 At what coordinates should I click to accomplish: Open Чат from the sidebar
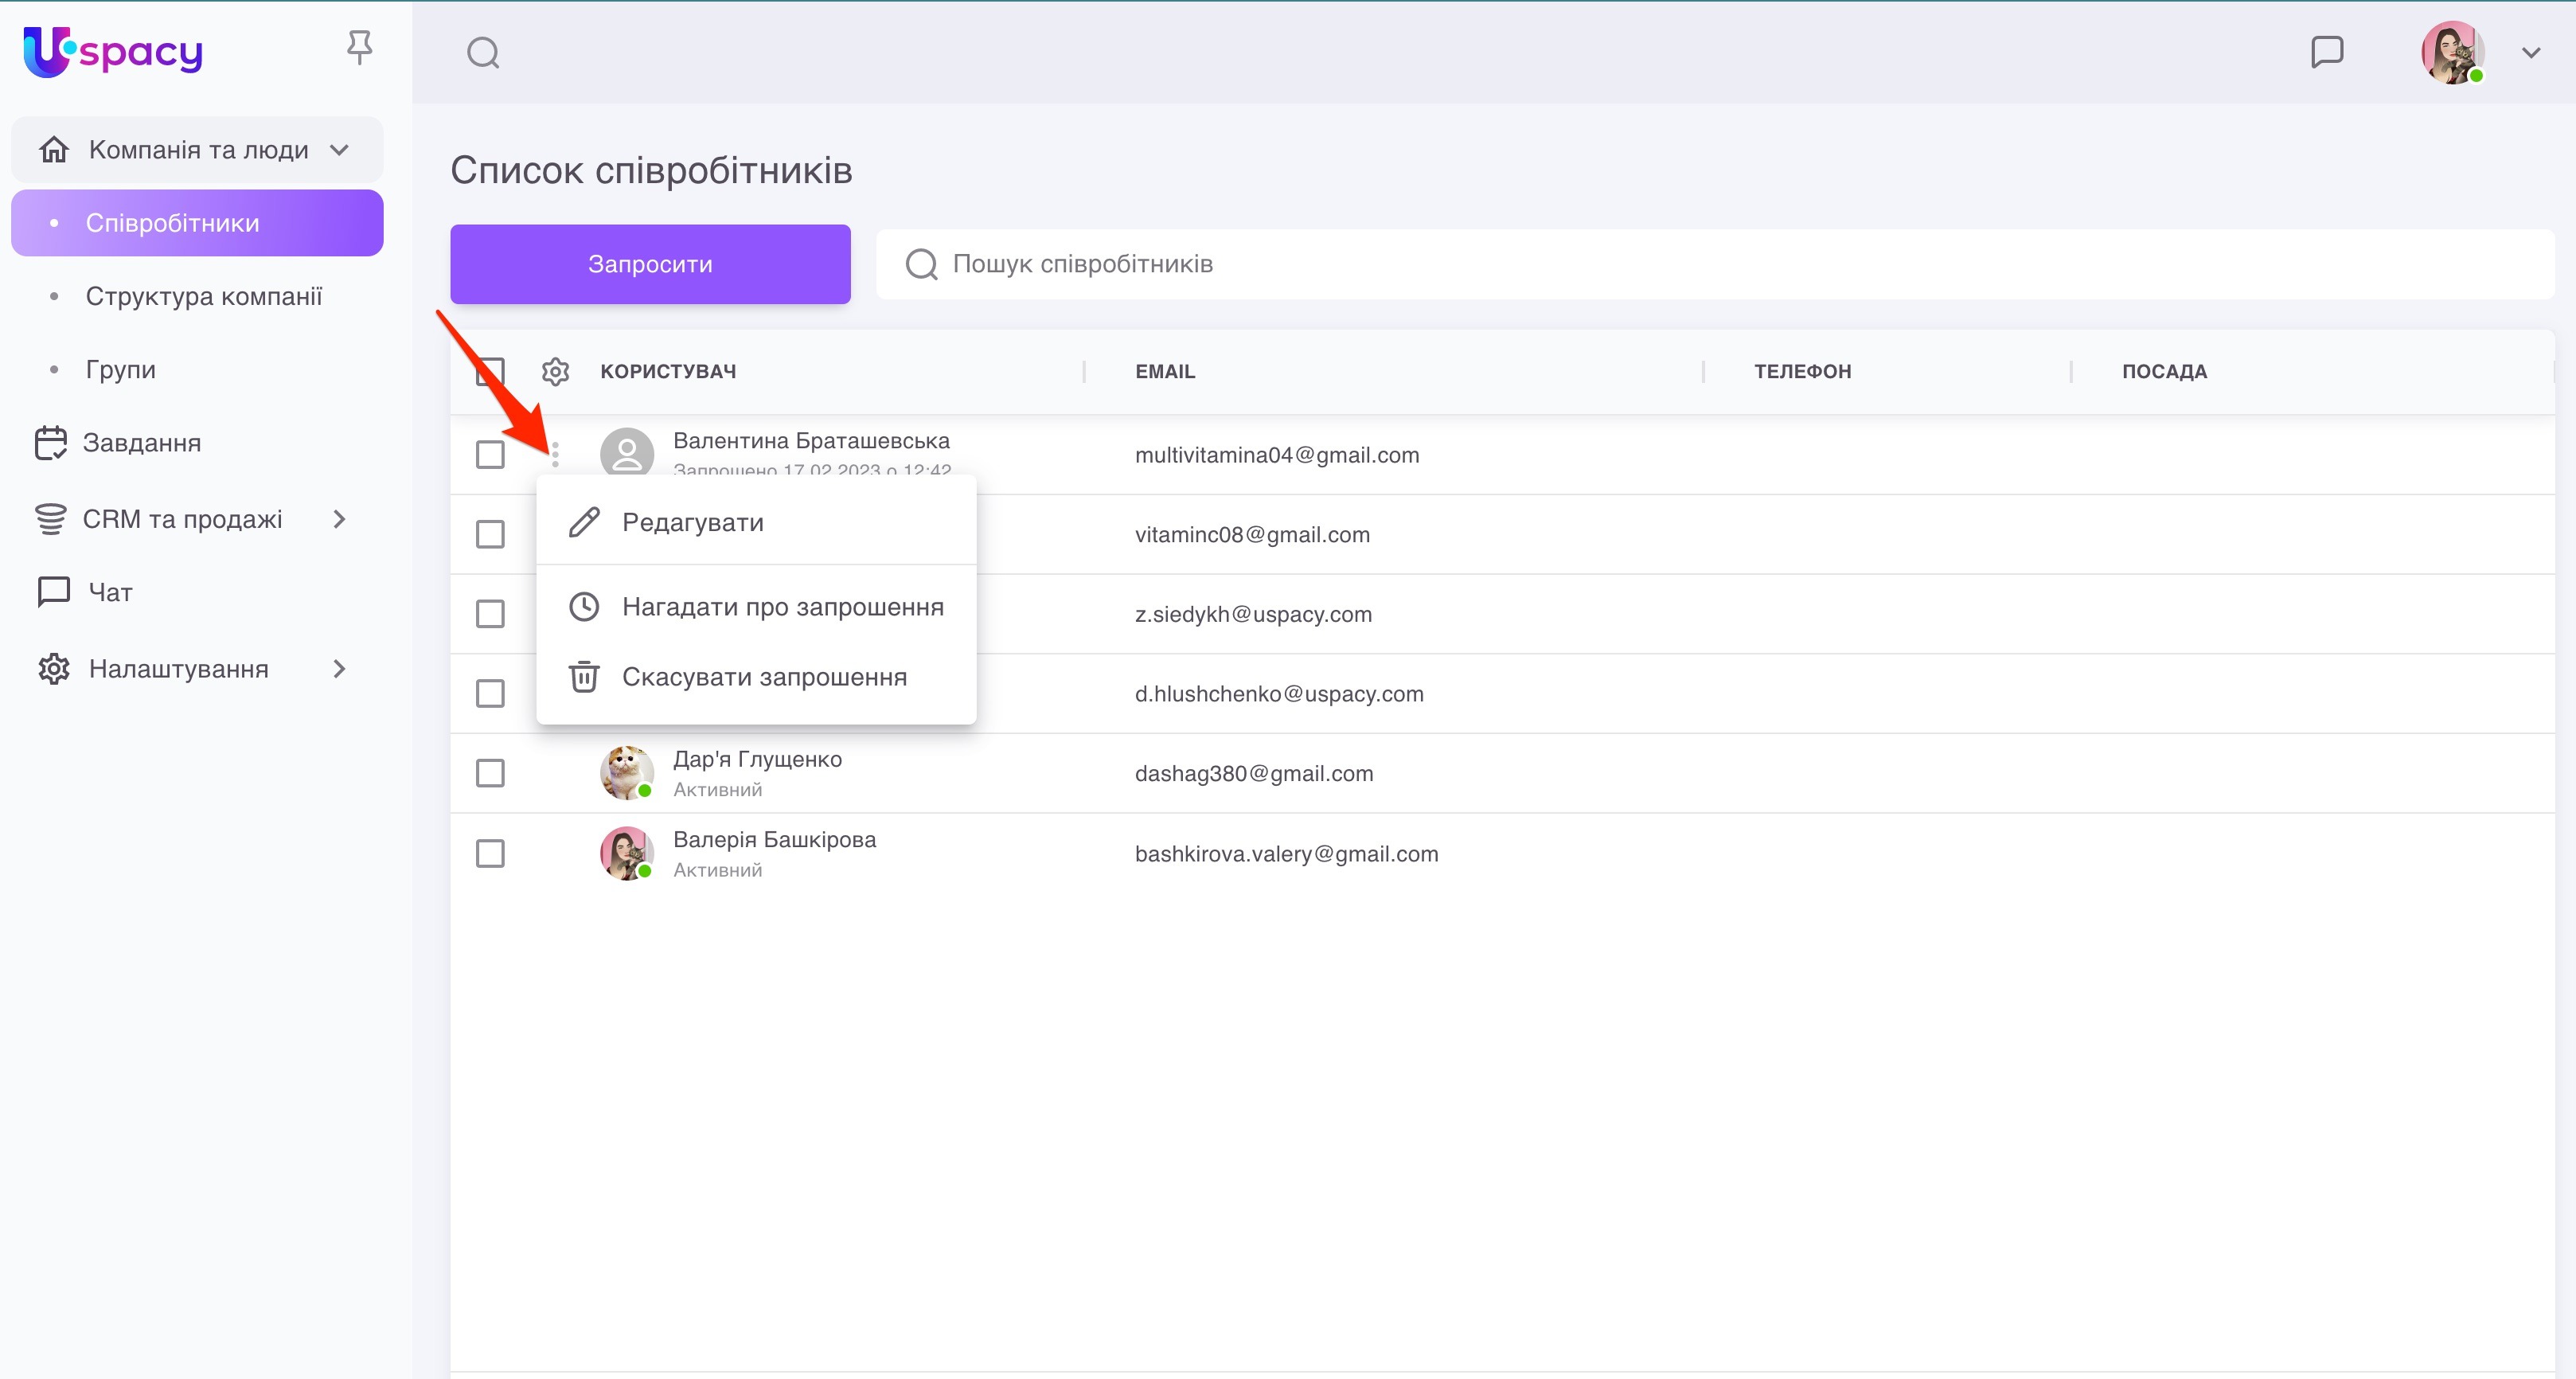tap(110, 592)
